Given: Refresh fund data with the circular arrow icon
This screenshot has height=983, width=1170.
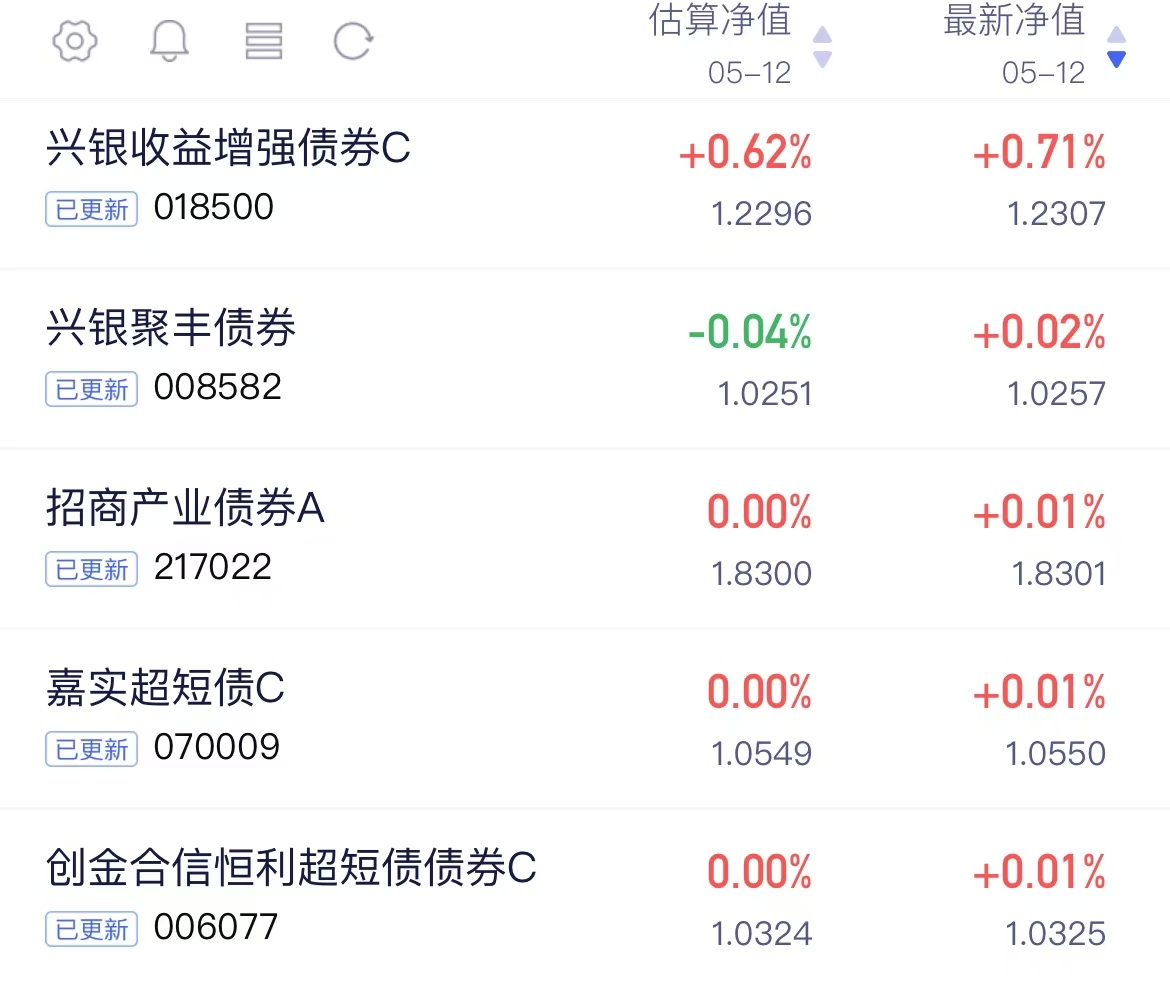Looking at the screenshot, I should pos(353,40).
